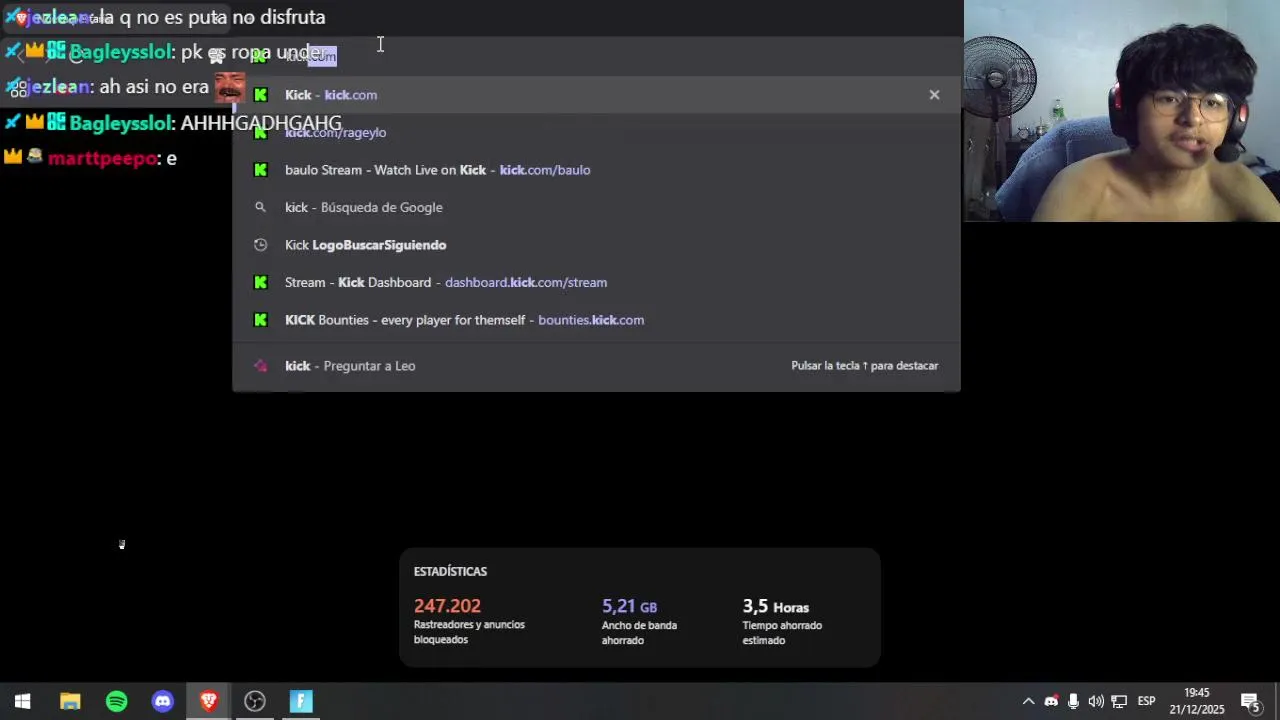Open Discord tray icon with notification
Image resolution: width=1280 pixels, height=720 pixels.
tap(1051, 701)
